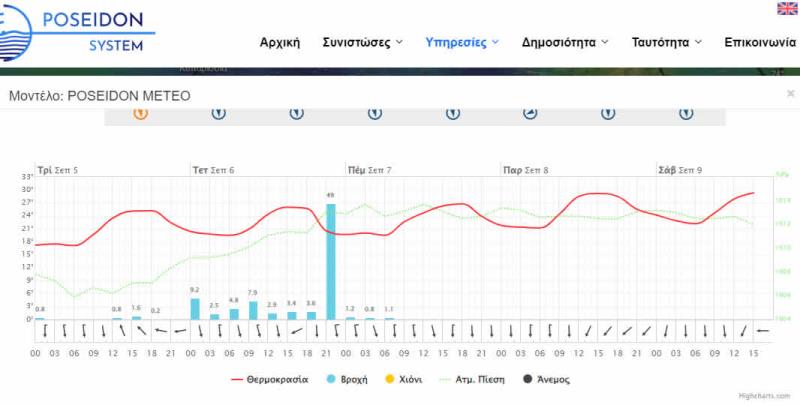Expand the Δημοσιότητα dropdown menu

[565, 42]
